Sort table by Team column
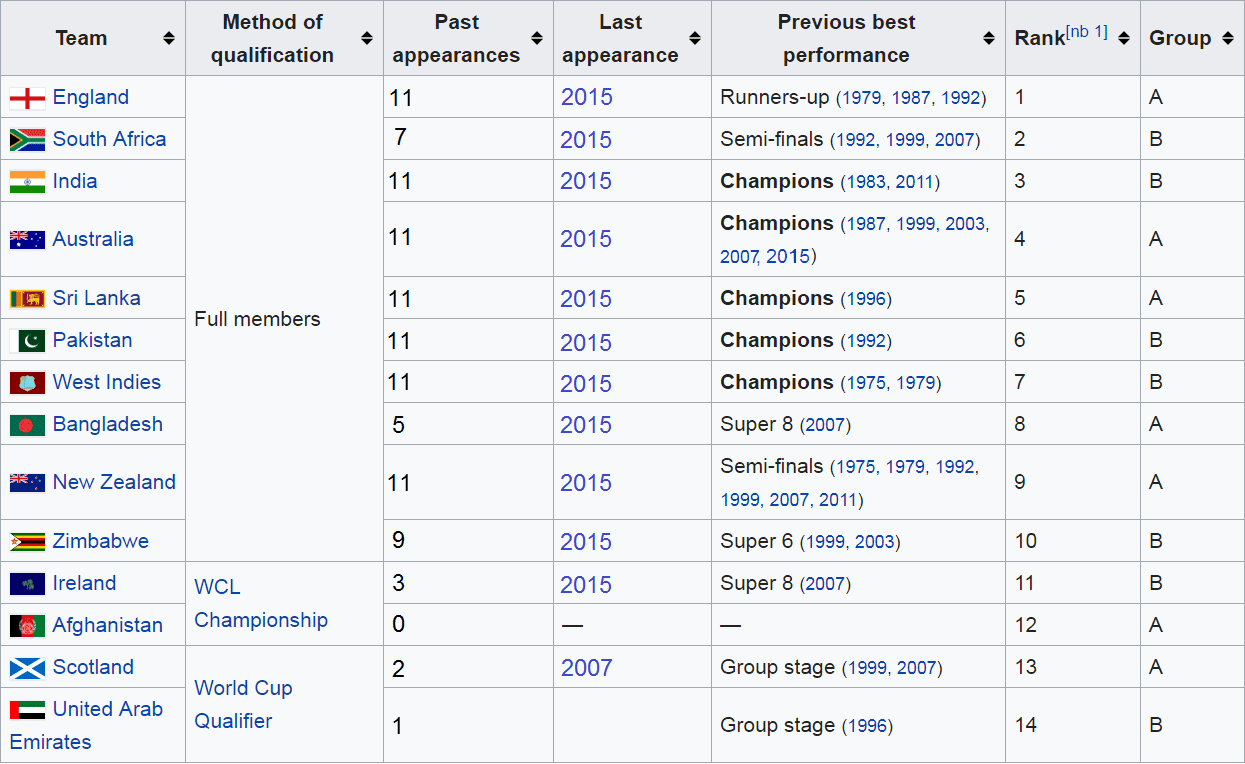Viewport: 1245px width, 764px height. coord(168,38)
